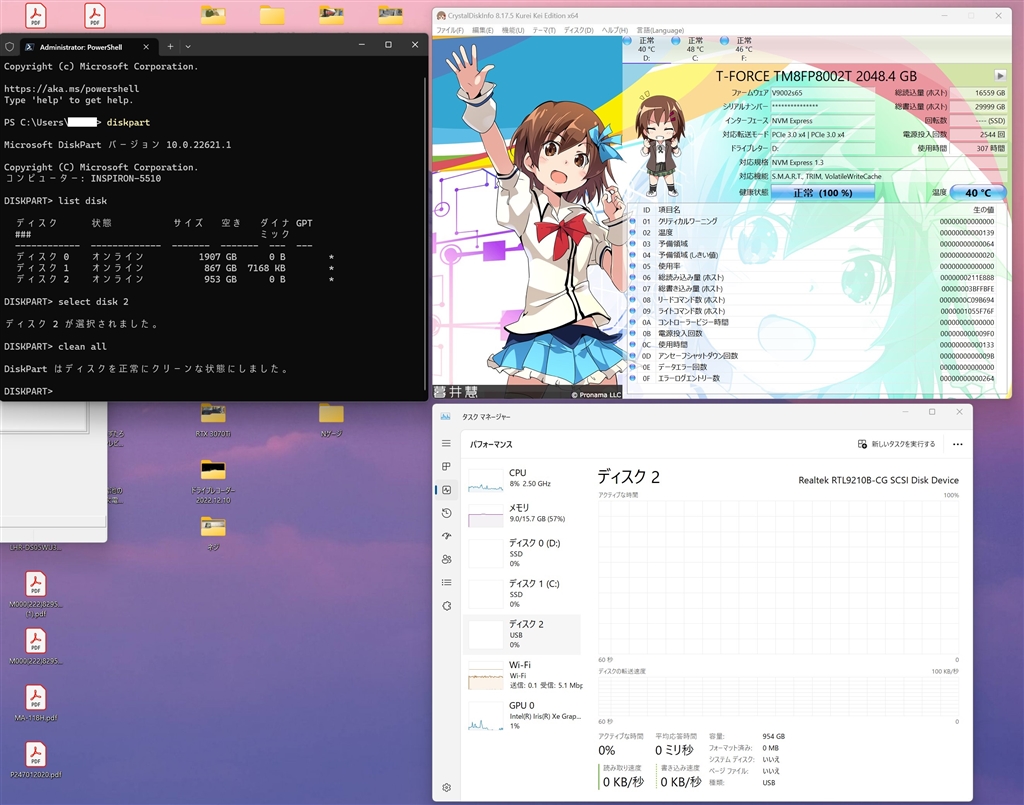Click the PowerShell tab icon
This screenshot has width=1024, height=805.
(29, 47)
